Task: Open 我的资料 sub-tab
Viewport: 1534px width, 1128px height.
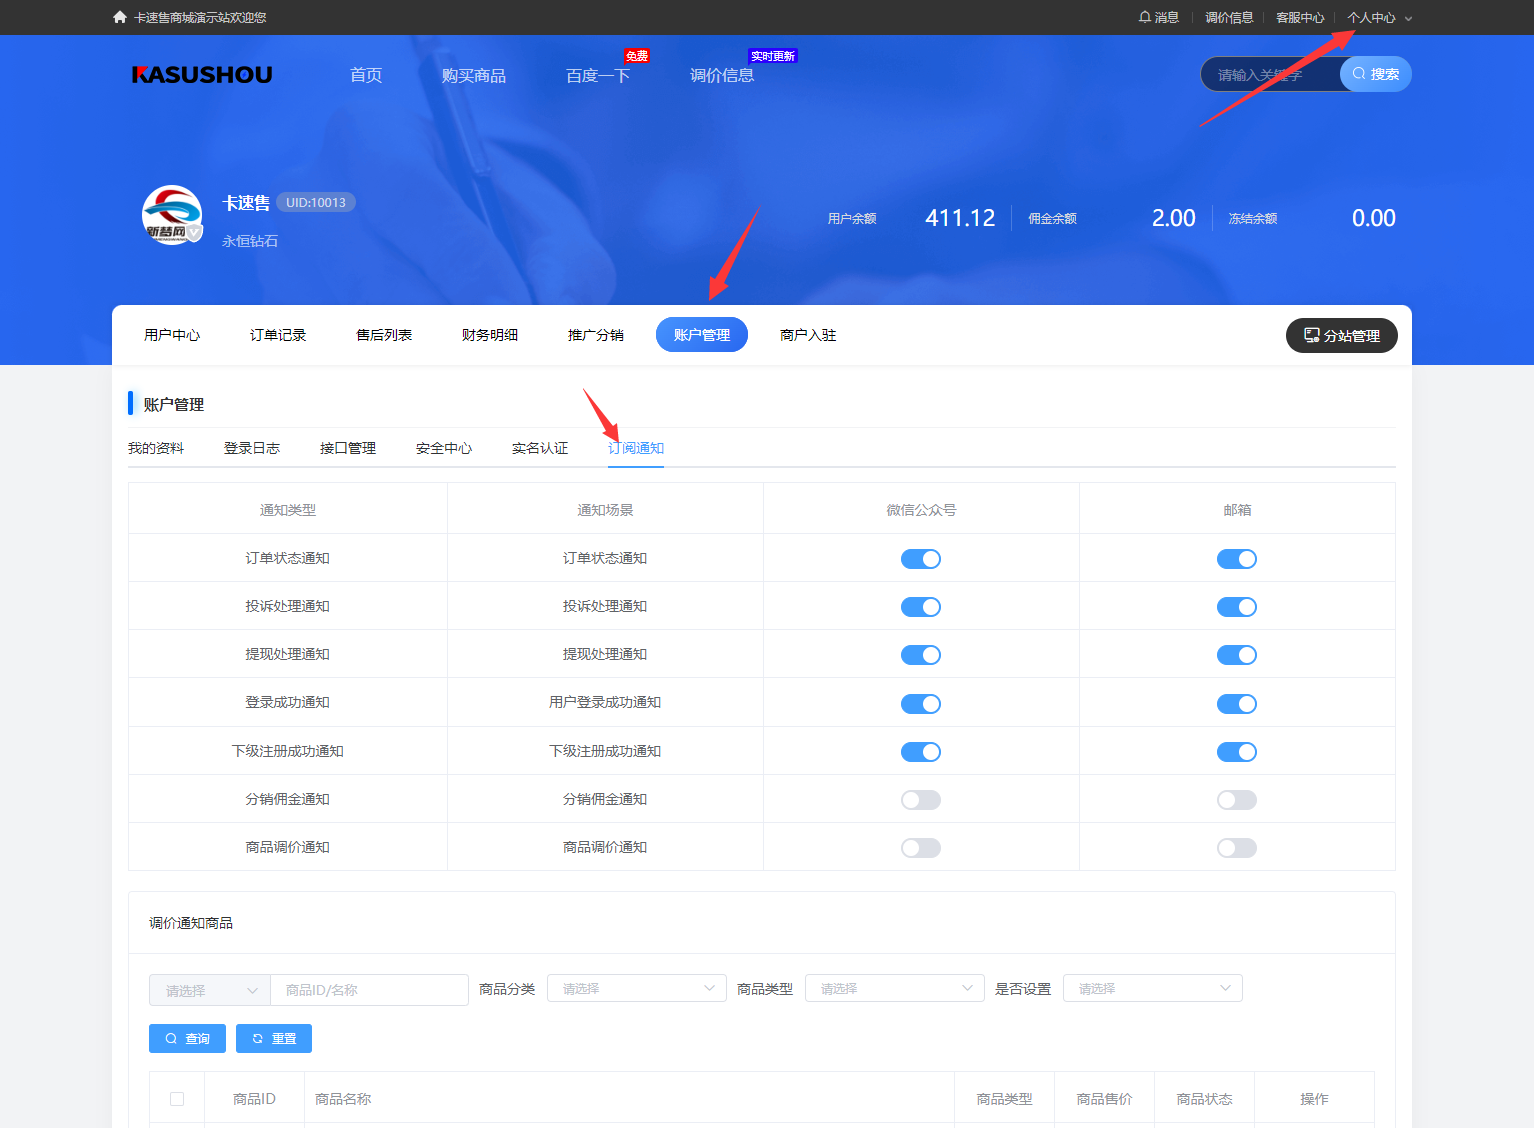Action: (x=156, y=448)
